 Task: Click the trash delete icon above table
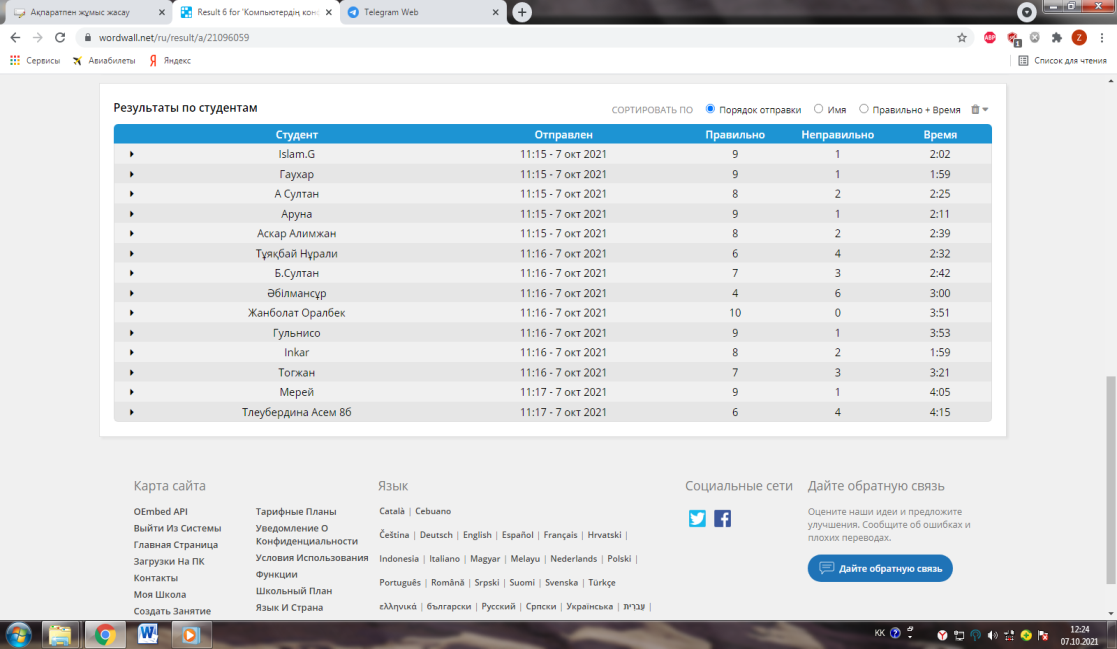[x=975, y=109]
